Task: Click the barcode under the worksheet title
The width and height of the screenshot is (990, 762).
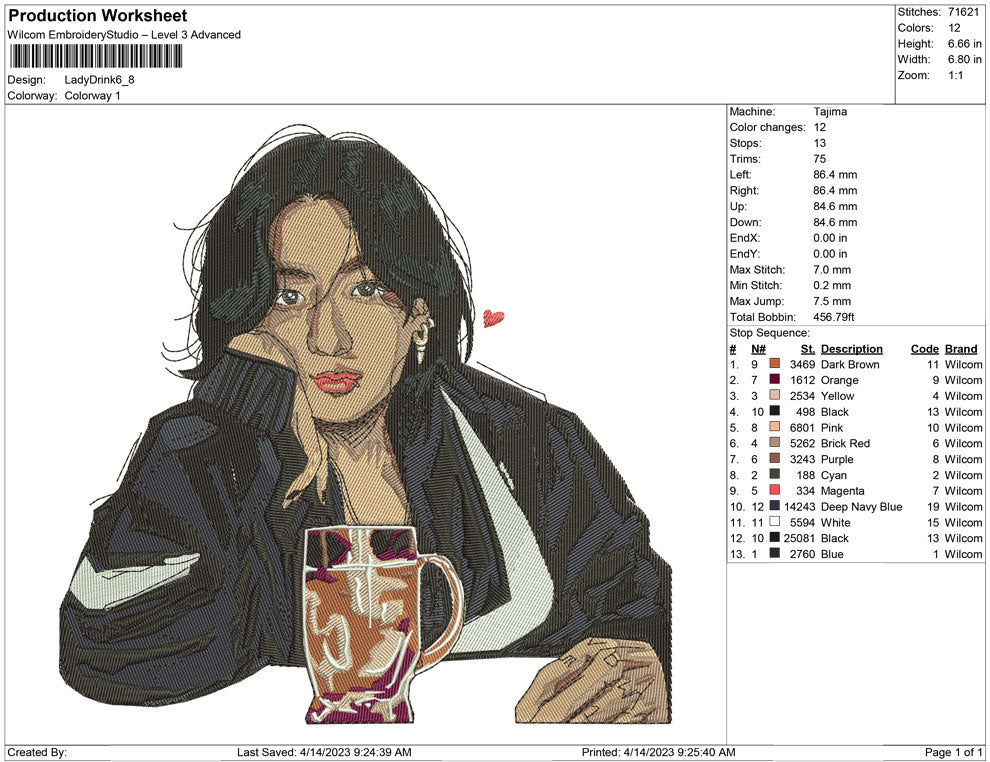Action: [x=96, y=57]
